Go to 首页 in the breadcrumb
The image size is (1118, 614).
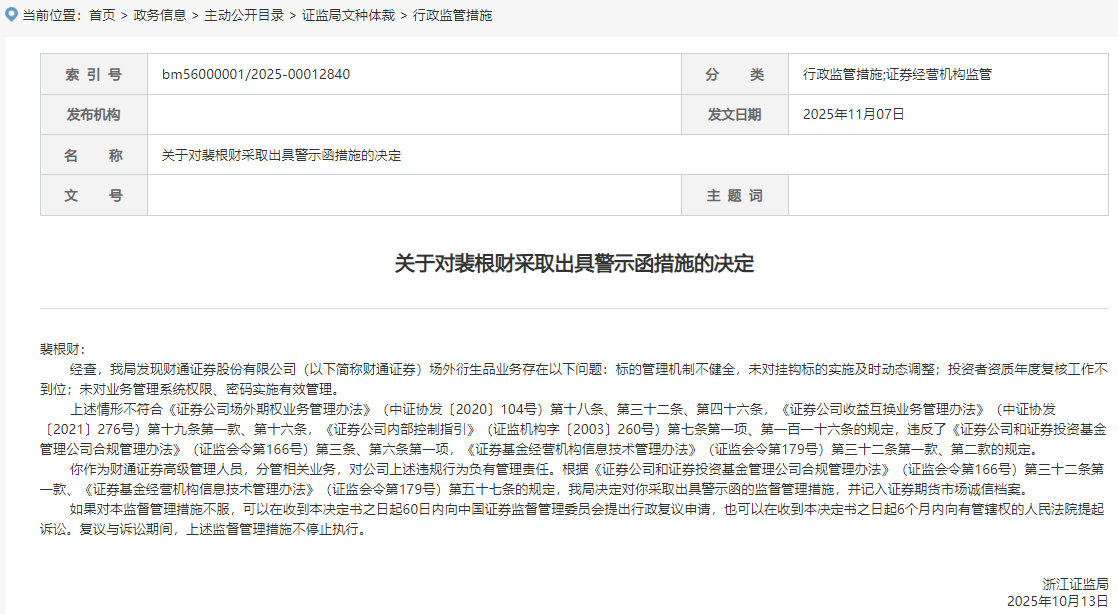[x=101, y=16]
